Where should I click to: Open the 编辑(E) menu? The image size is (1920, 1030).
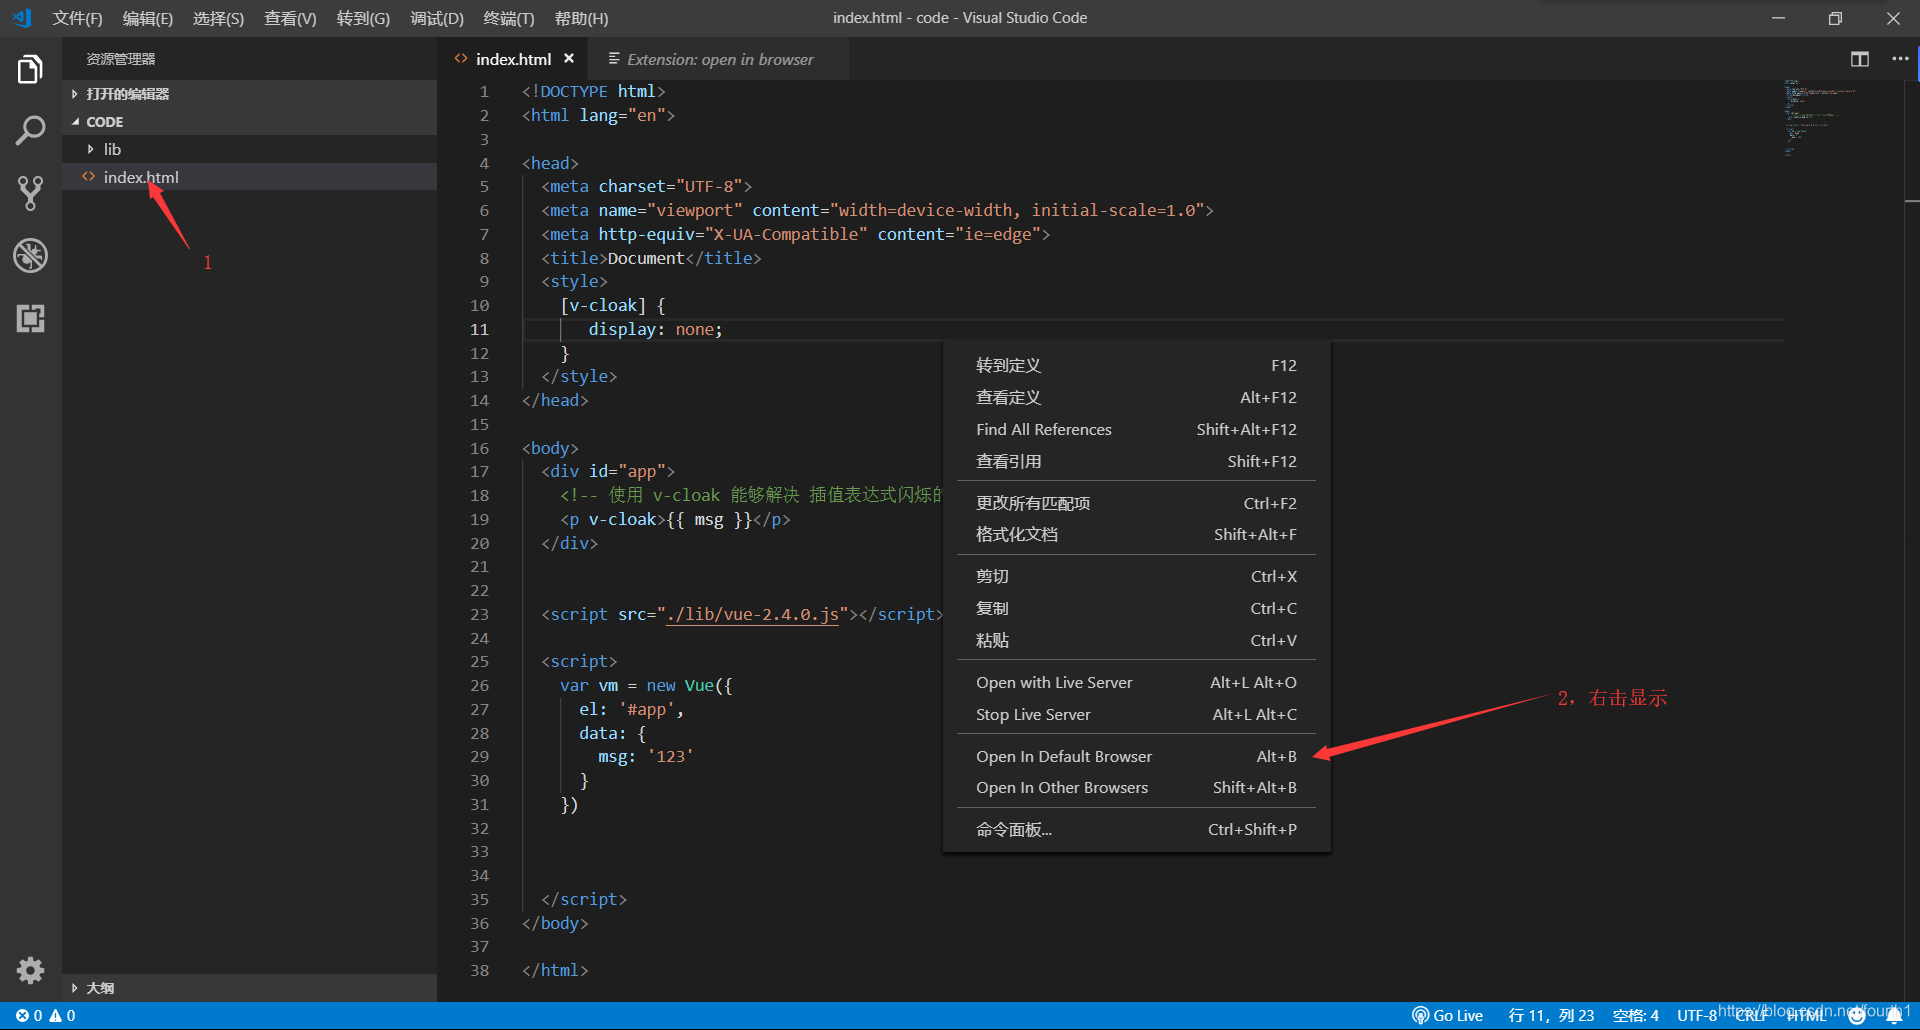[148, 18]
